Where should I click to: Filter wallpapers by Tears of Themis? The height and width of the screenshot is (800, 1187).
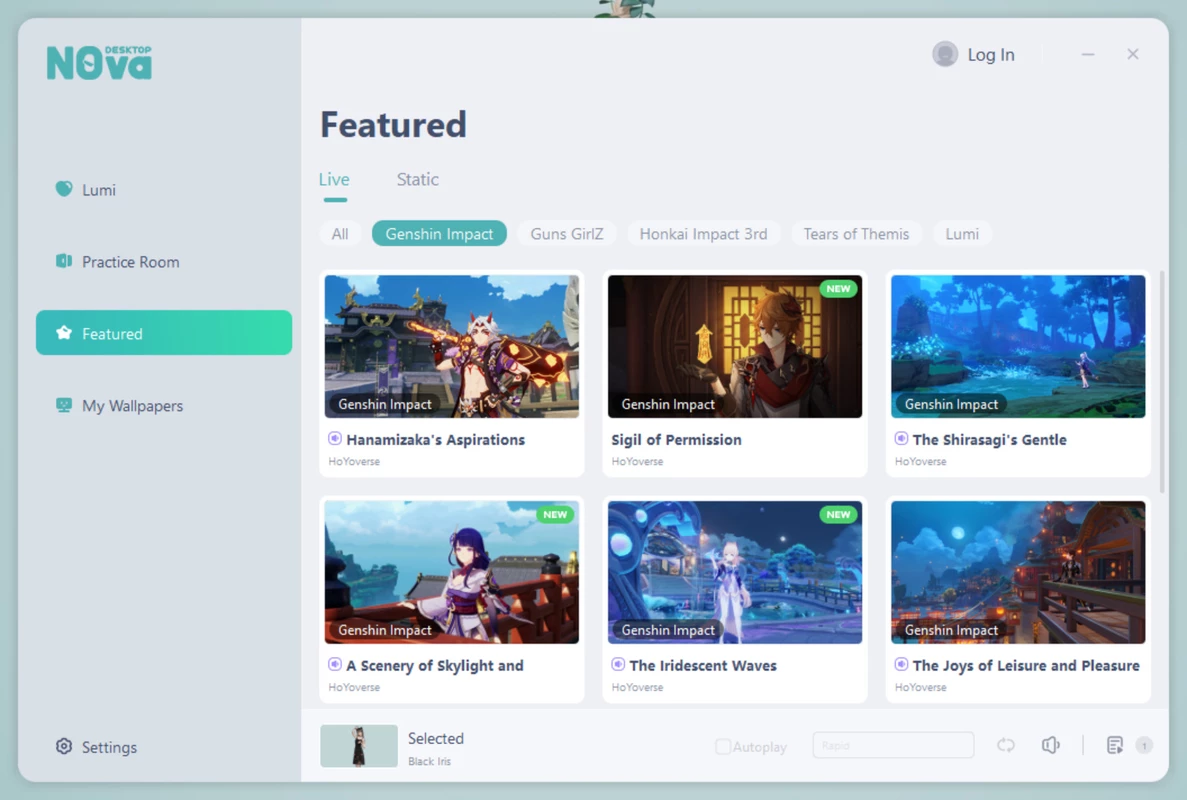(856, 234)
